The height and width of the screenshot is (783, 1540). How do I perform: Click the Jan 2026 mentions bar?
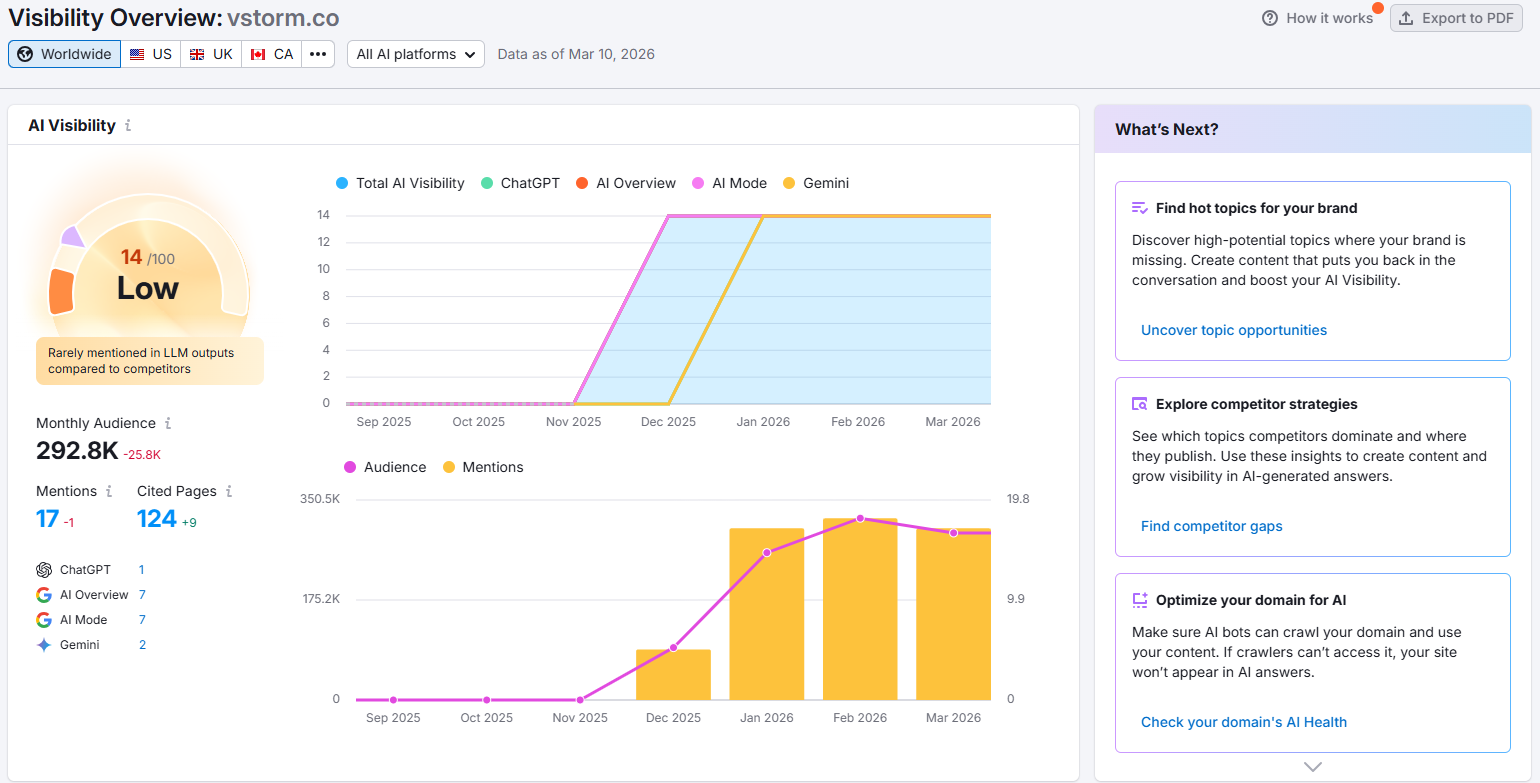coord(767,614)
